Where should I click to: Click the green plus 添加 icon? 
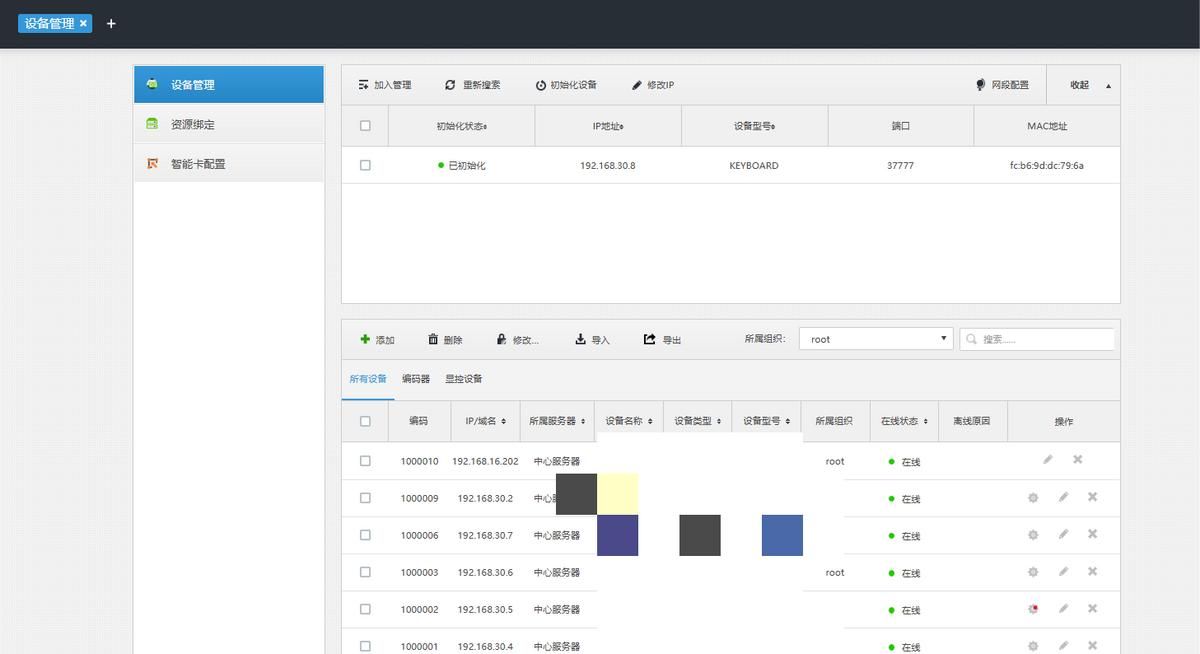tap(365, 339)
